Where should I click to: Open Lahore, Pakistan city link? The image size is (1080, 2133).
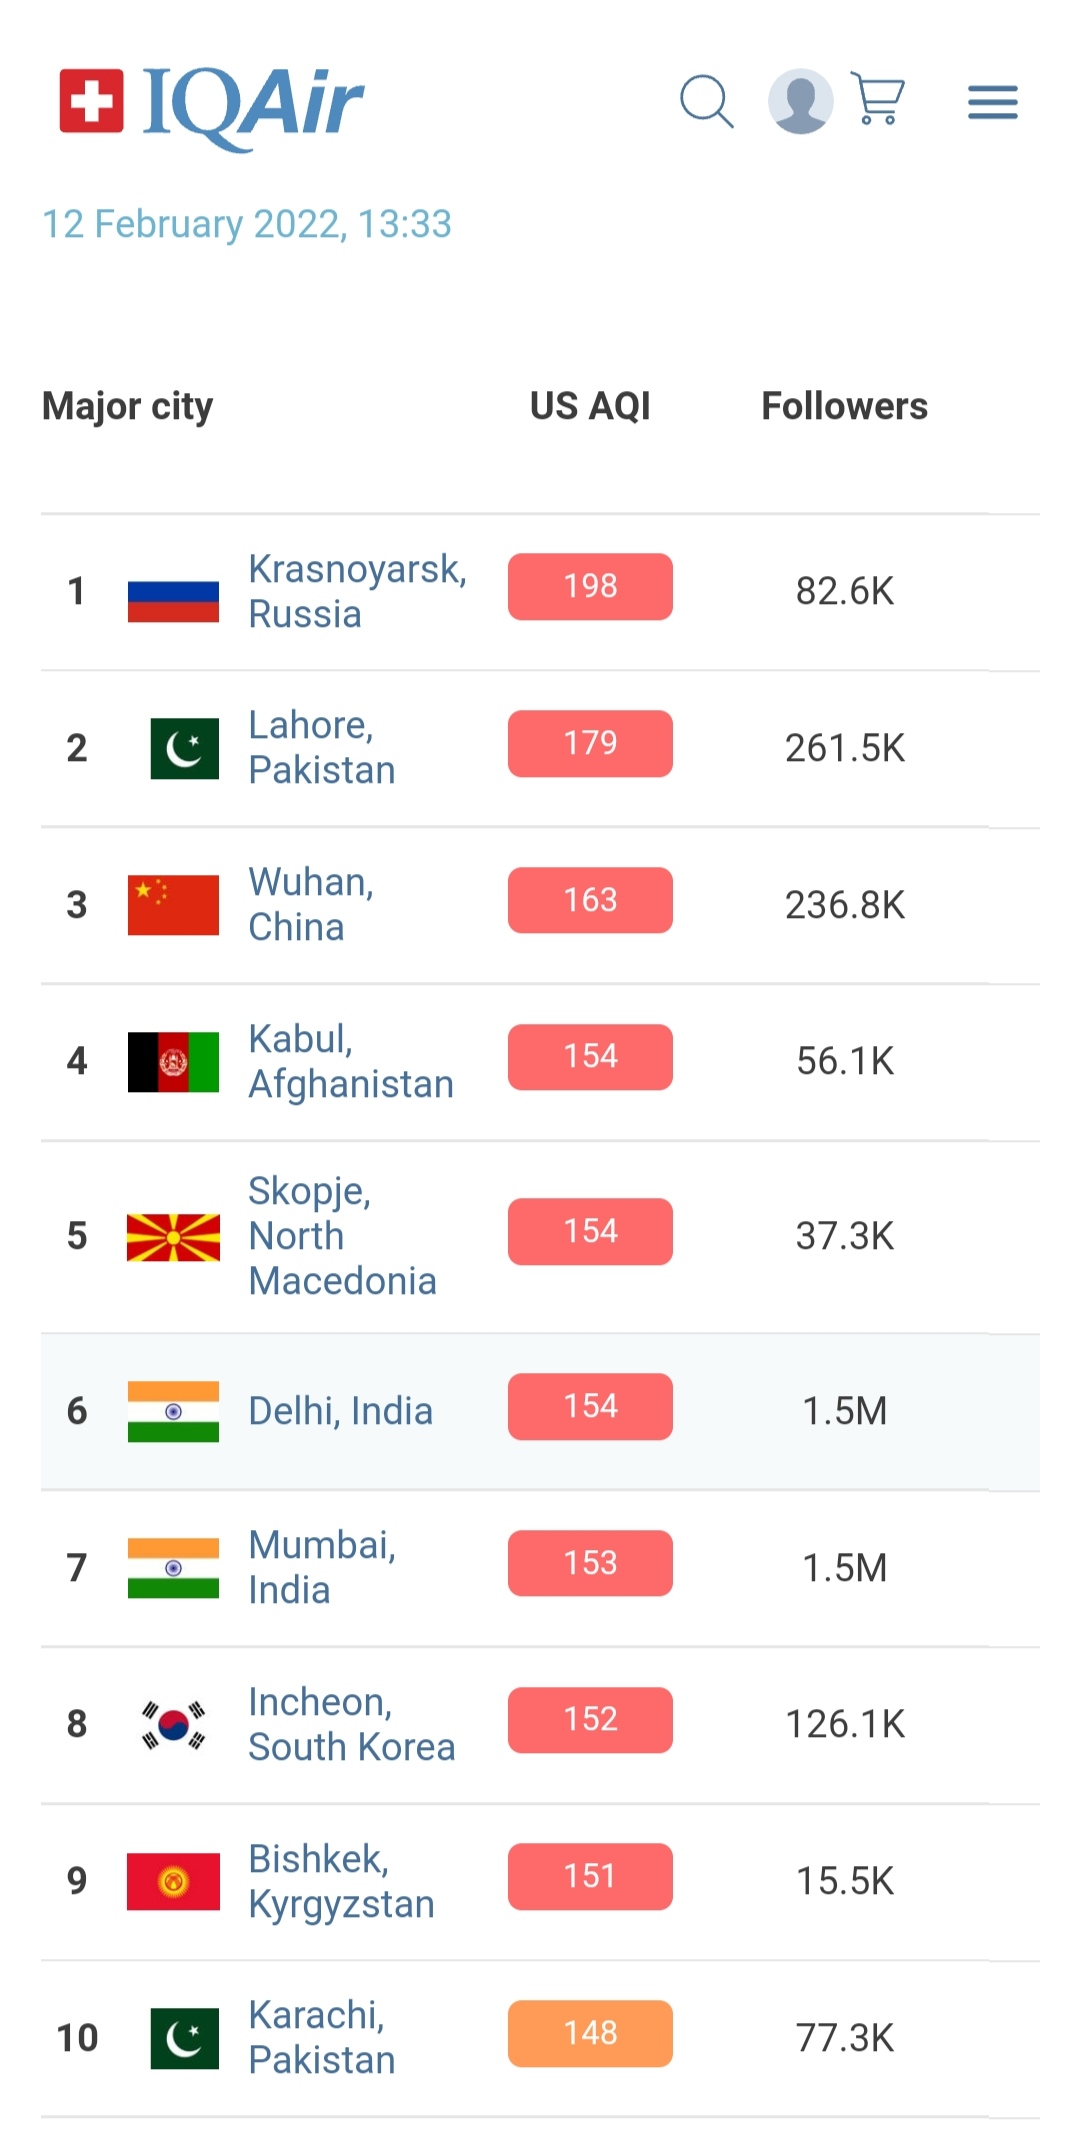pyautogui.click(x=322, y=747)
